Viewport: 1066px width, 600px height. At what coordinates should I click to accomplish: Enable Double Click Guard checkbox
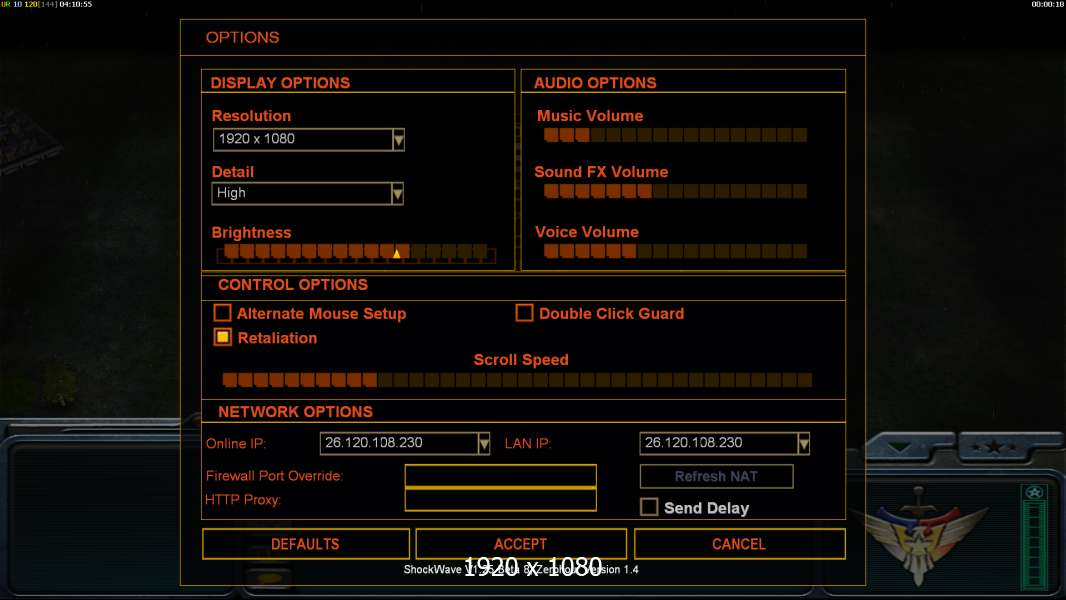point(524,313)
